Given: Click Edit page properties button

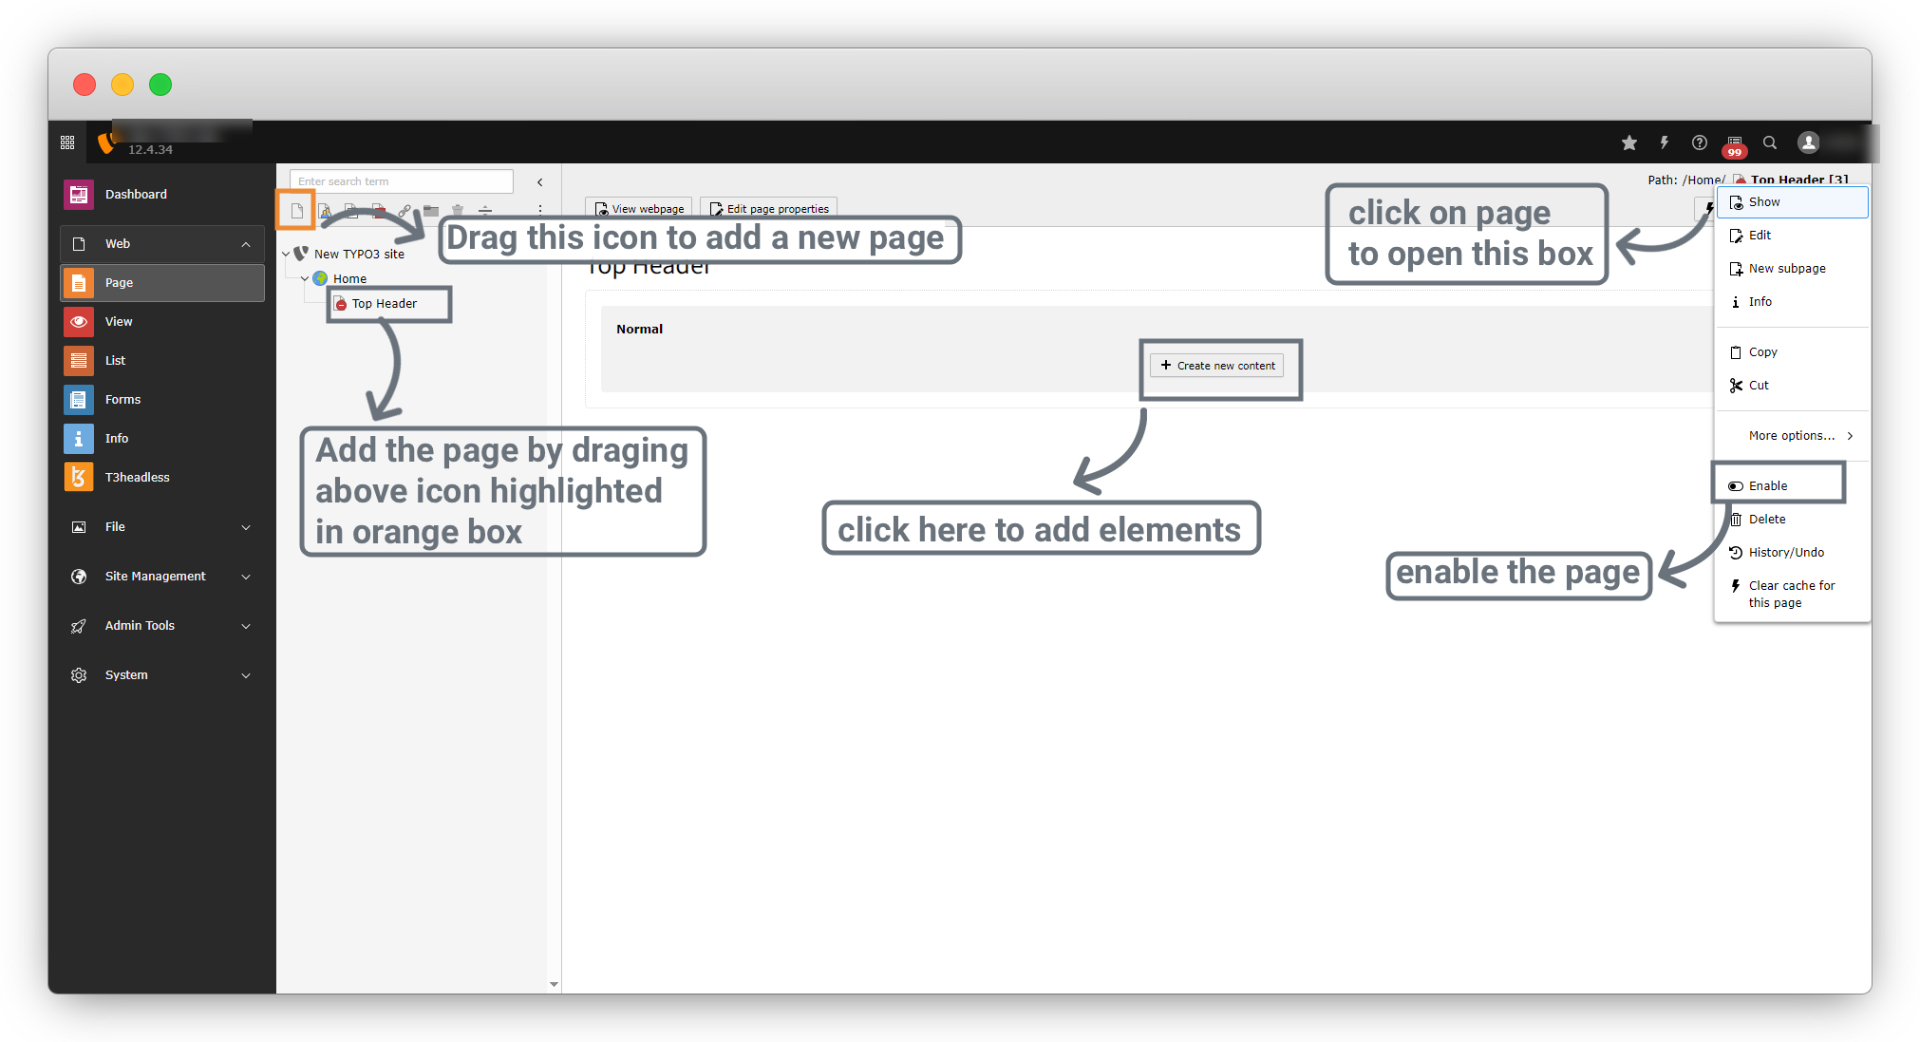Looking at the screenshot, I should pyautogui.click(x=769, y=209).
